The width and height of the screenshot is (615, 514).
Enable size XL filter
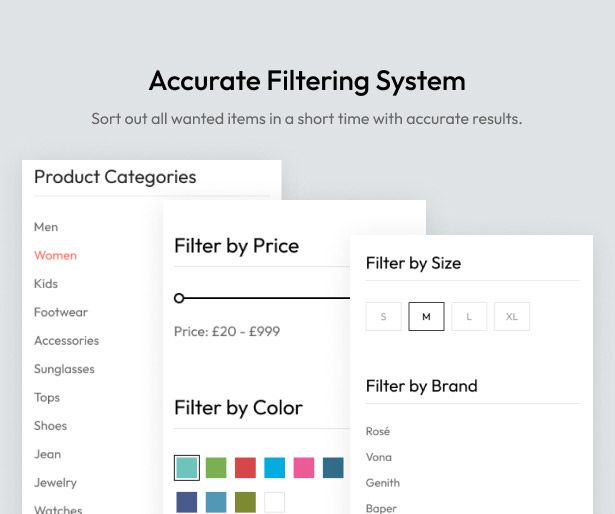(x=512, y=317)
